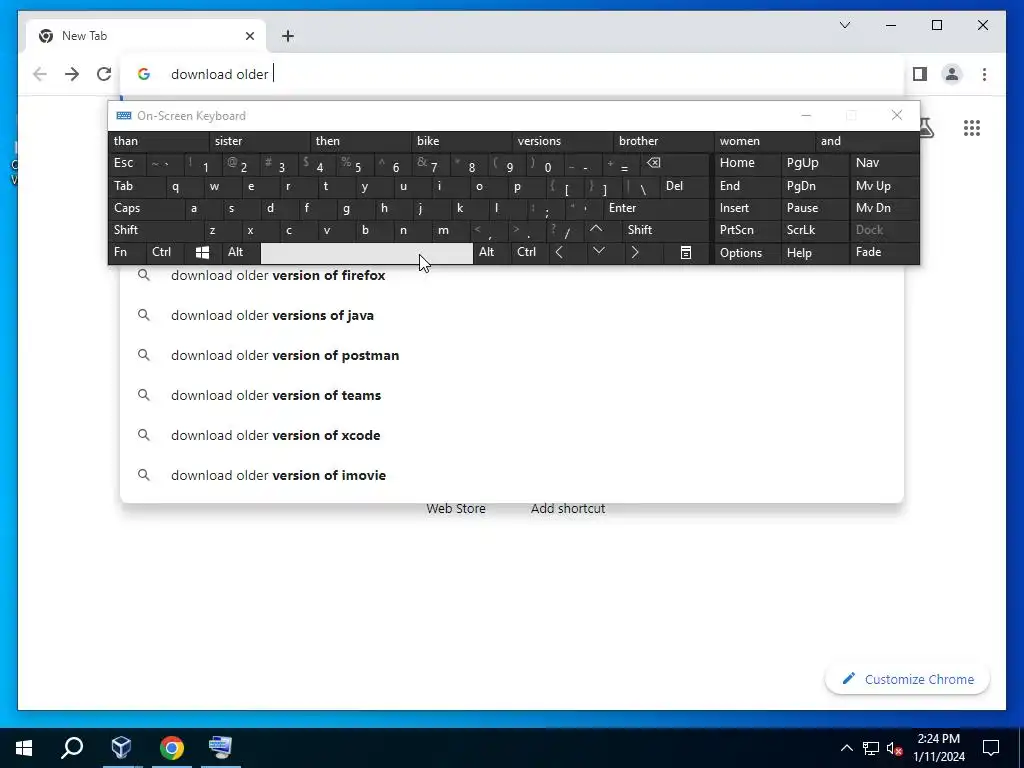Toggle the left Ctrl key on the On-Screen Keyboard
Screen dimensions: 1024x768
pos(165,253)
